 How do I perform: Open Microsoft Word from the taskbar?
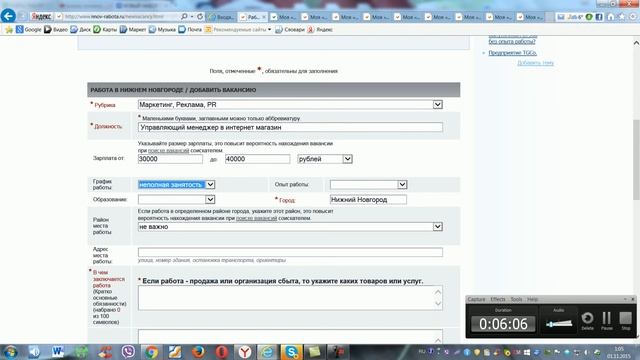[58, 352]
